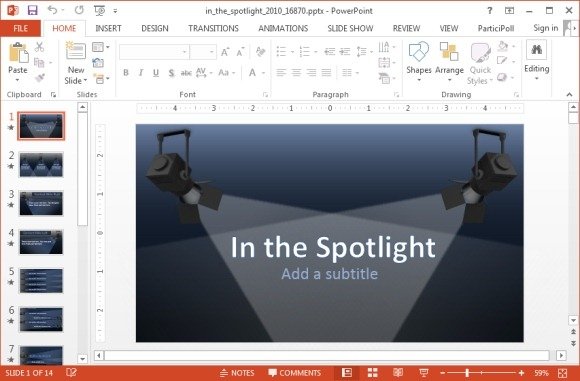Click the Cut scissors icon

39,47
